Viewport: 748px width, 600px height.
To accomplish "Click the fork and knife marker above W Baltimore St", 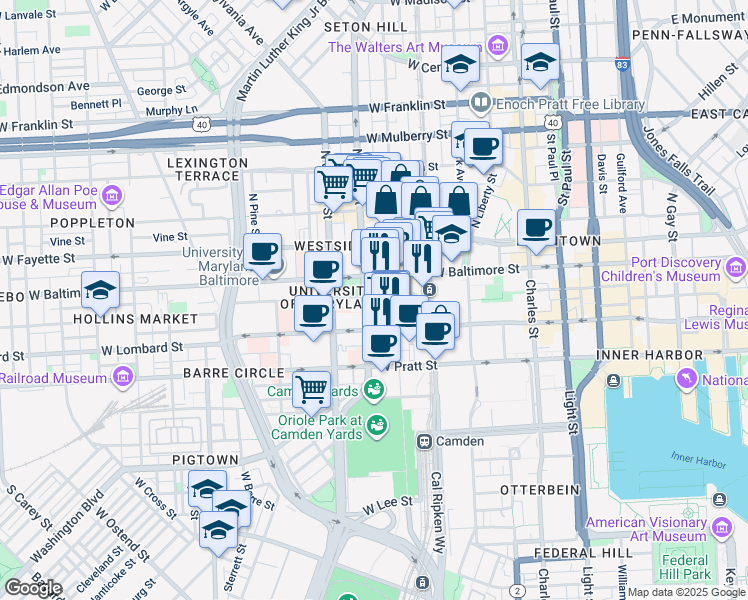I will click(x=422, y=260).
